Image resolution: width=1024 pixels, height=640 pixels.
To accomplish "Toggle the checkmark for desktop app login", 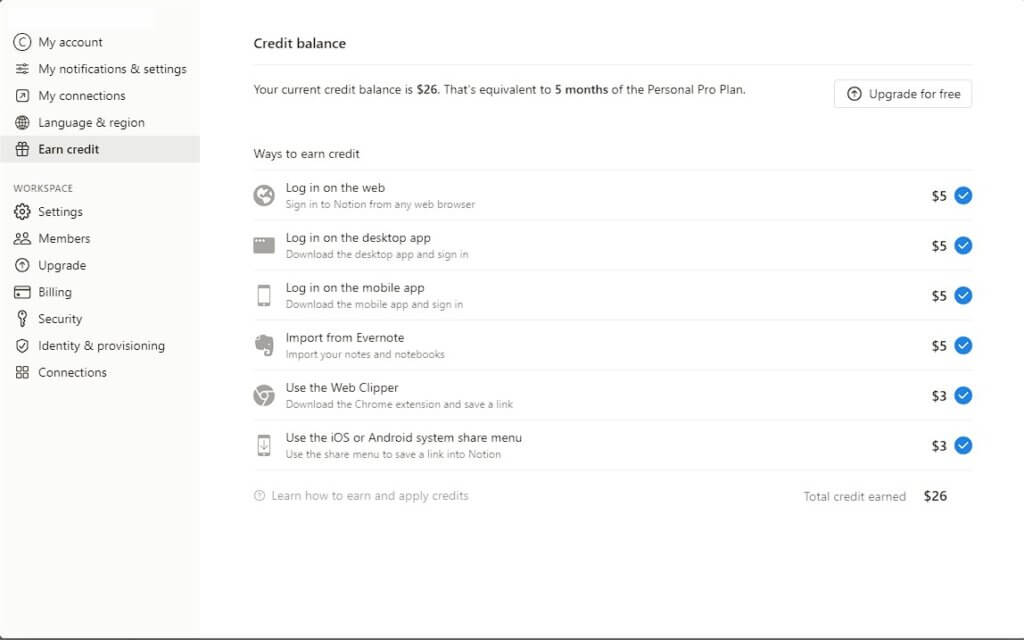I will click(x=963, y=246).
